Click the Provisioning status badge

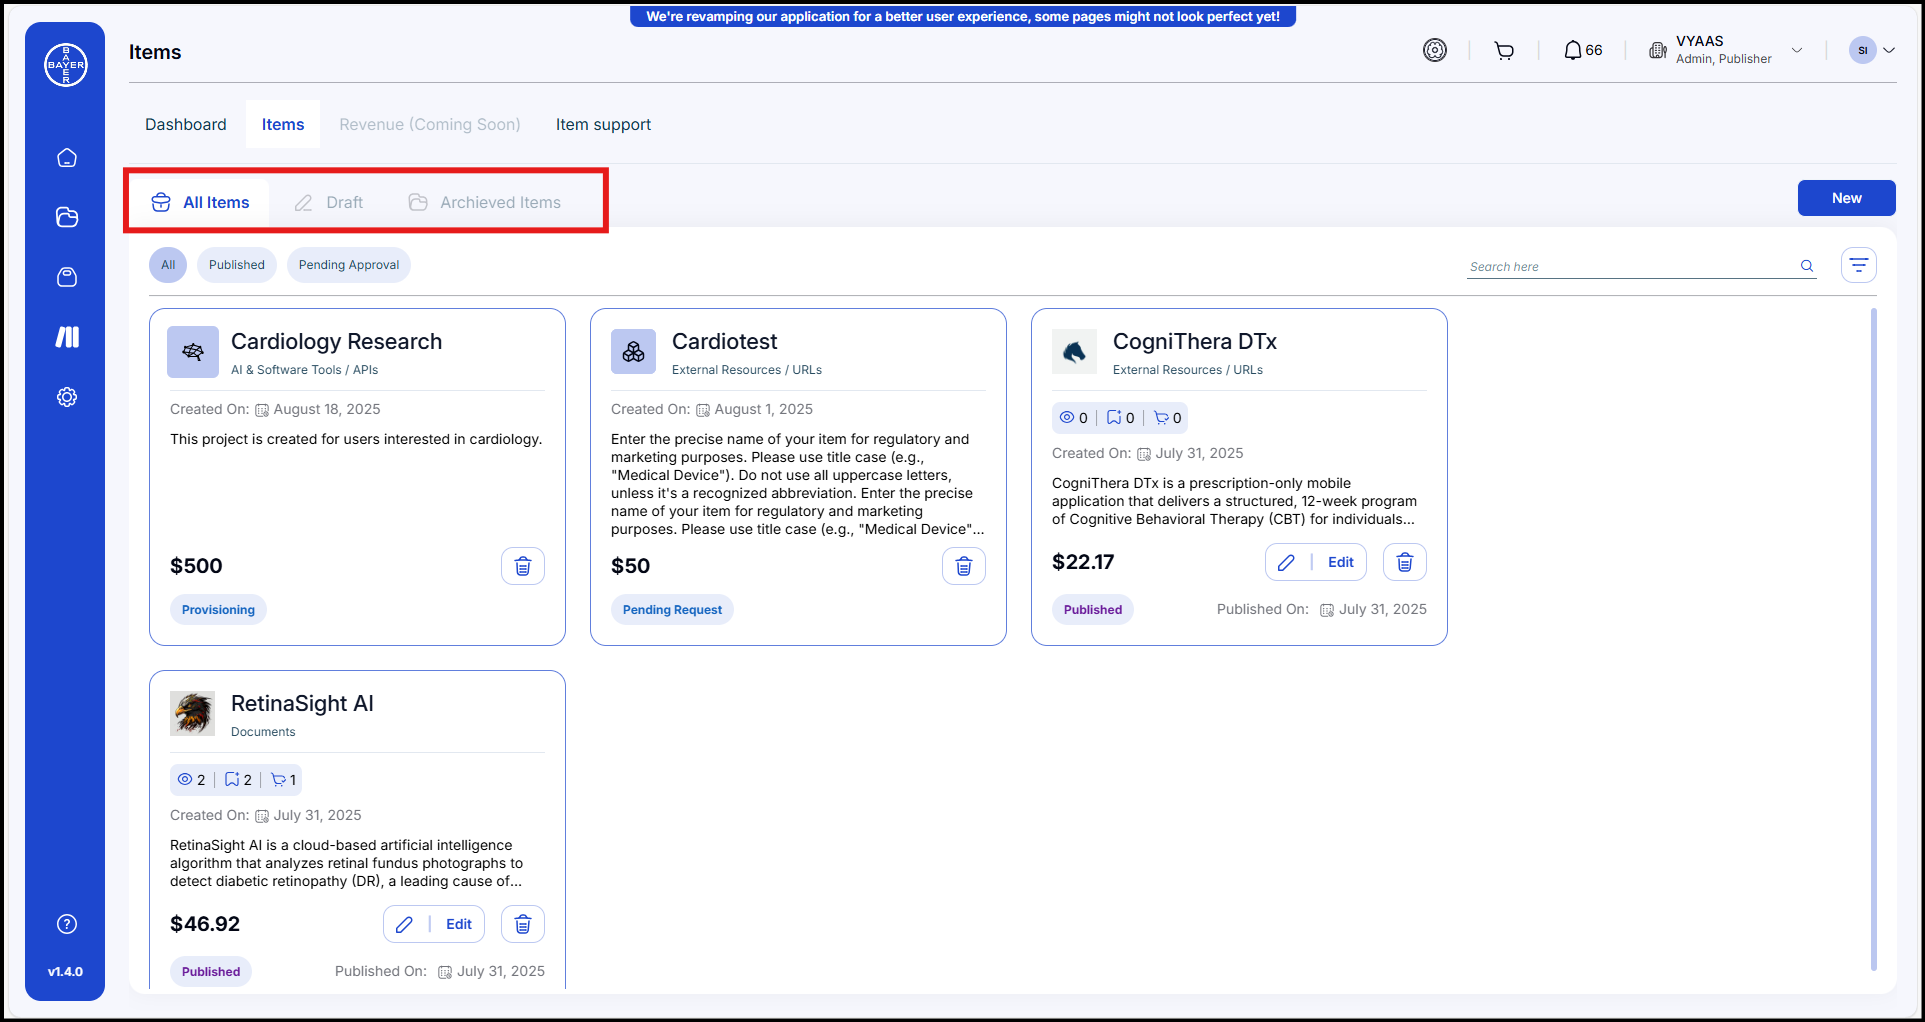pyautogui.click(x=218, y=610)
